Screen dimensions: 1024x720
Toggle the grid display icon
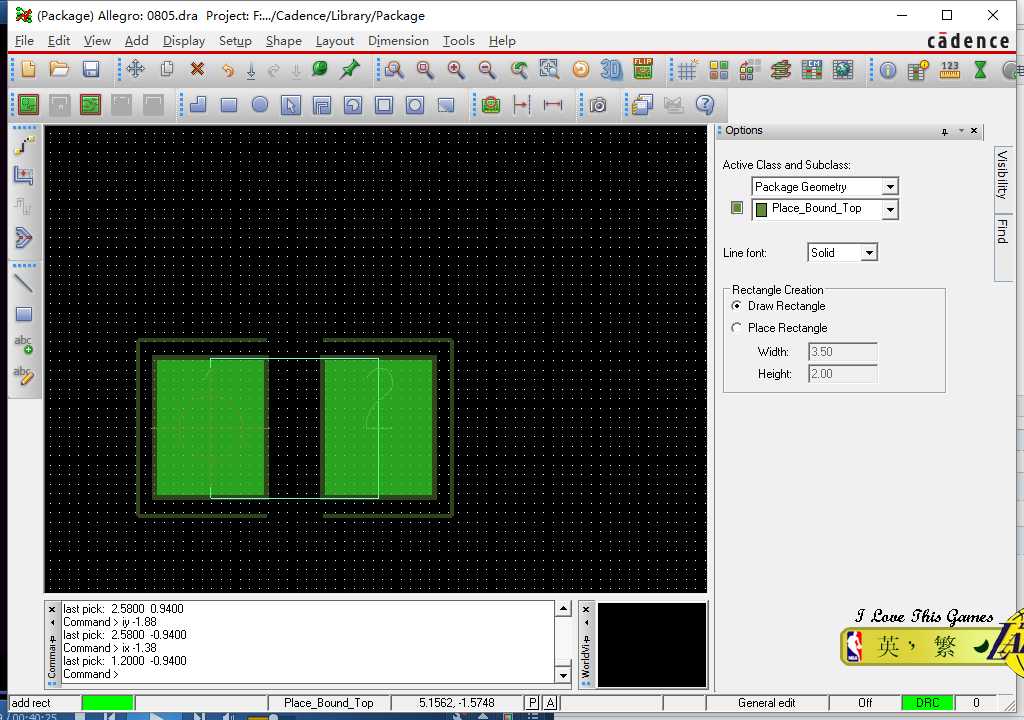(x=686, y=70)
